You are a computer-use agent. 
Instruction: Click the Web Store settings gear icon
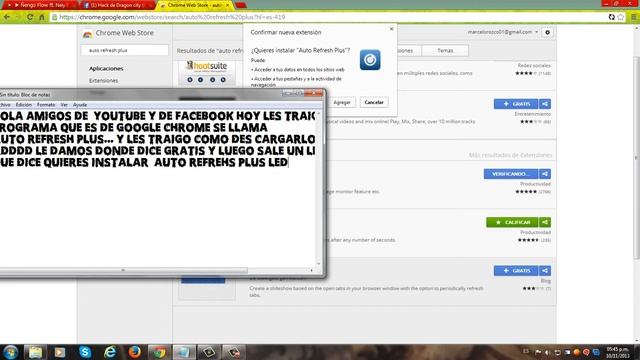coord(547,32)
